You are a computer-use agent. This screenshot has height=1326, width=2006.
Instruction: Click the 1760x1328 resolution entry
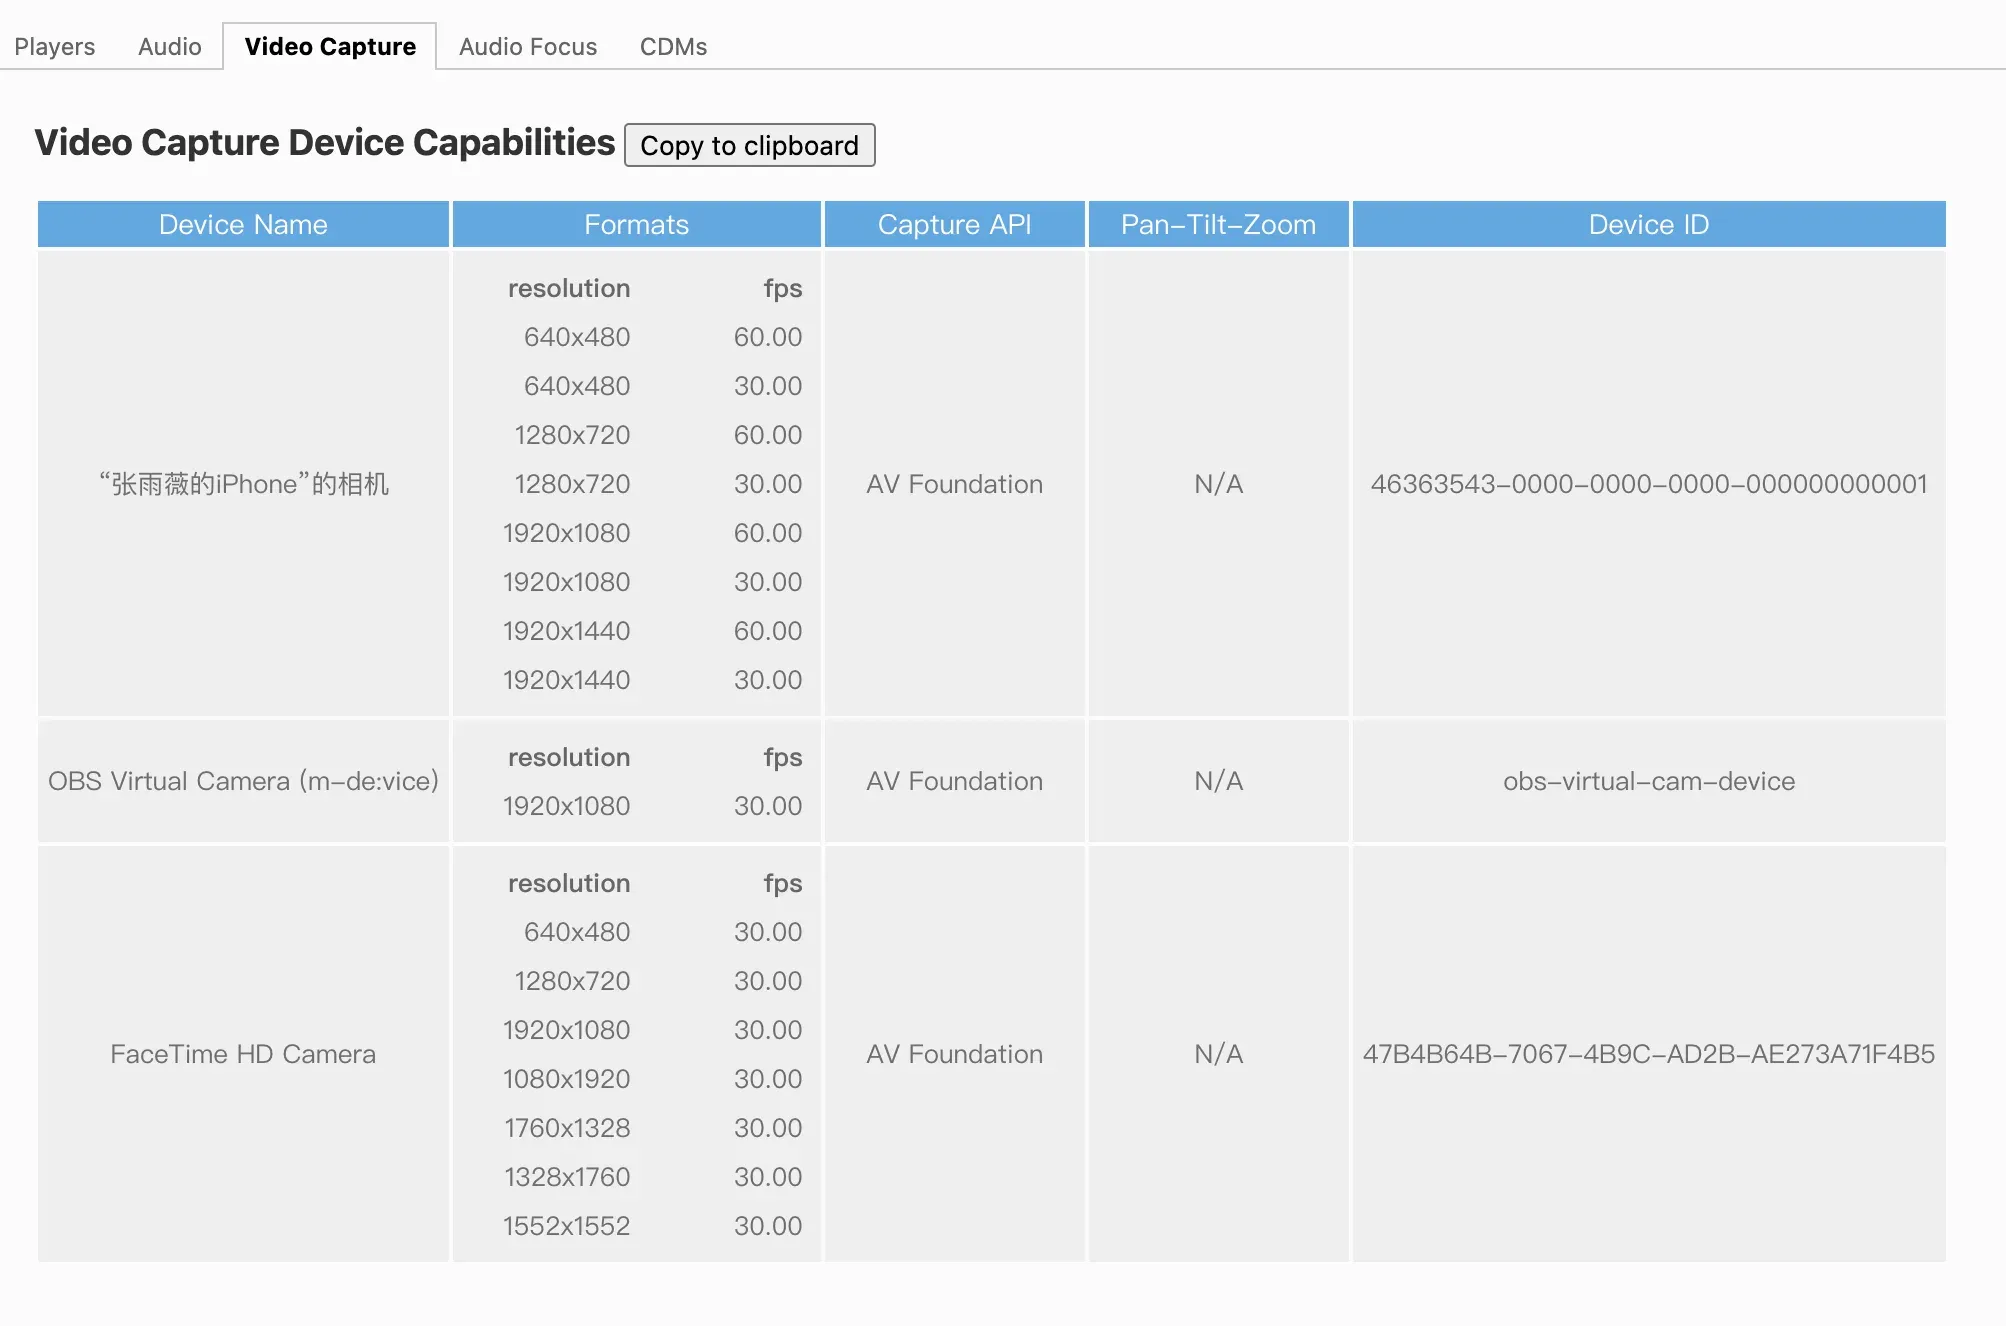tap(566, 1128)
